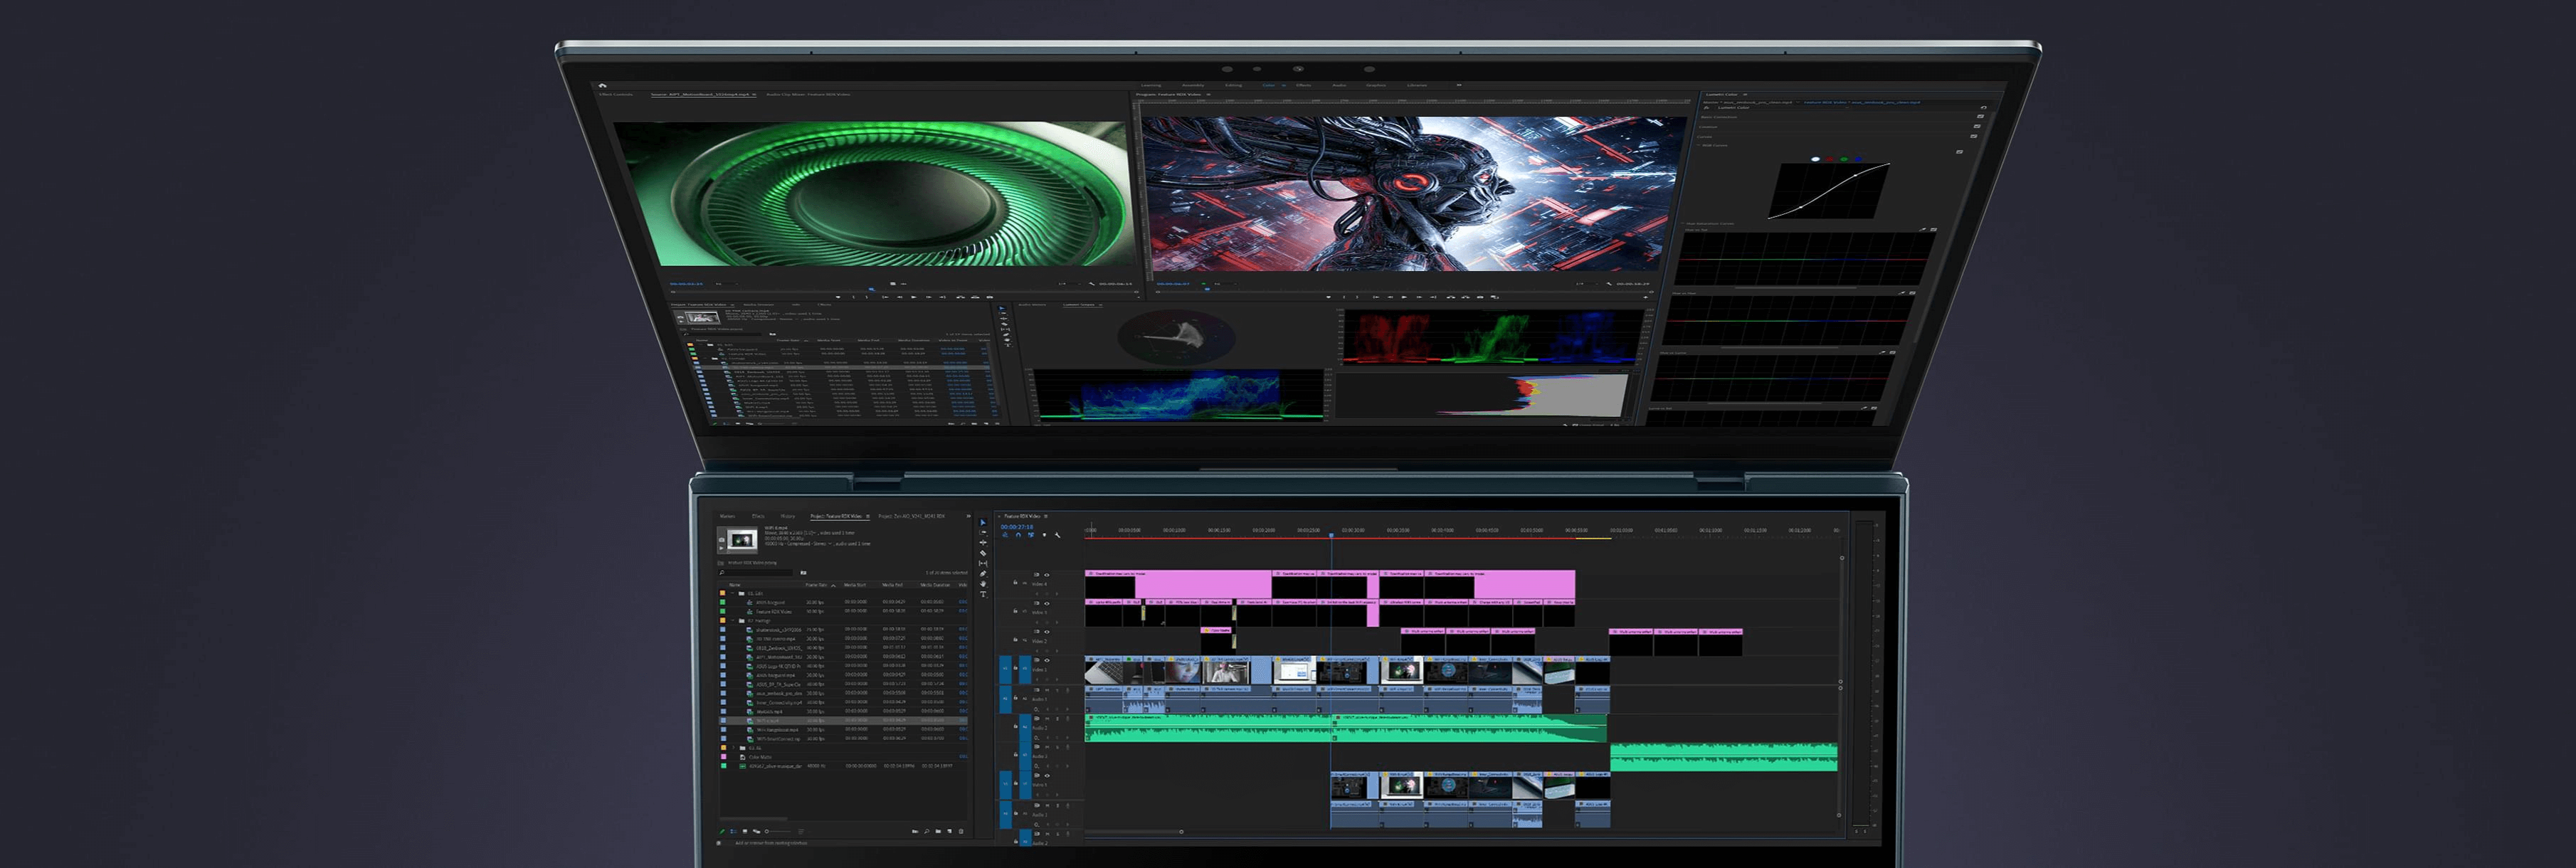Select the Selection tool on lower screen toolbar

click(983, 523)
